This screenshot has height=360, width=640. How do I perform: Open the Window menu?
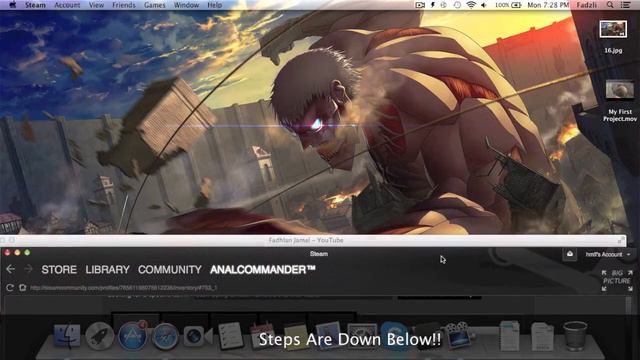[186, 5]
